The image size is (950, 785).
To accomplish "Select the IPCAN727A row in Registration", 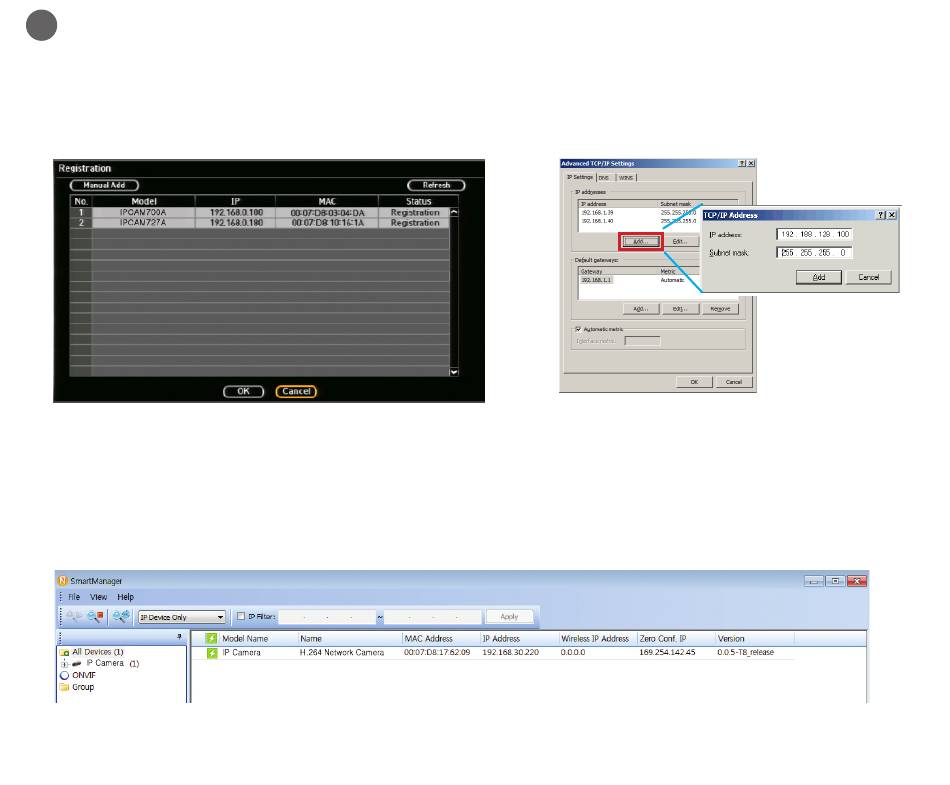I will coord(259,223).
